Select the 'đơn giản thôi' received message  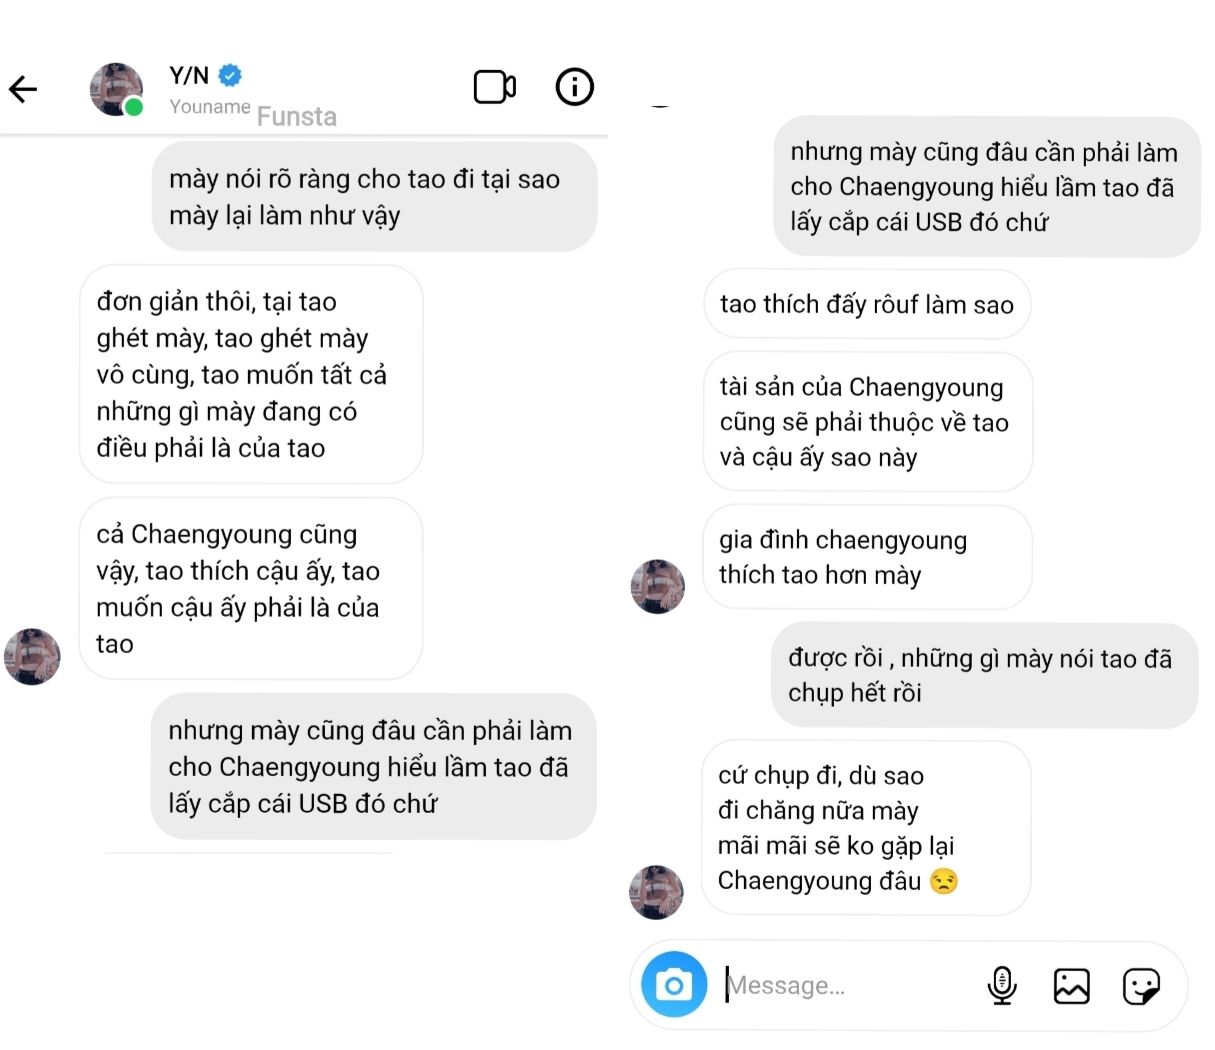pyautogui.click(x=251, y=374)
